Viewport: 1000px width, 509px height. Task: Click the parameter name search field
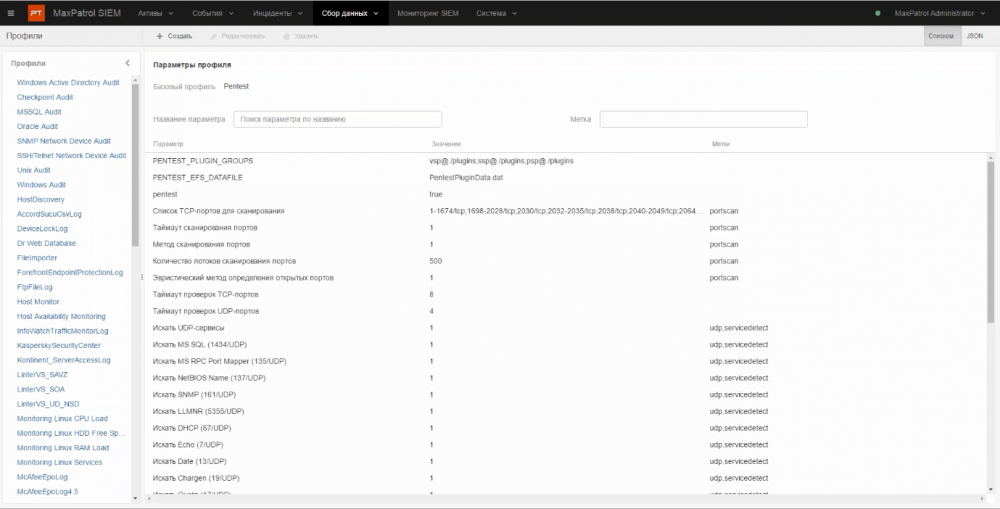pos(309,119)
